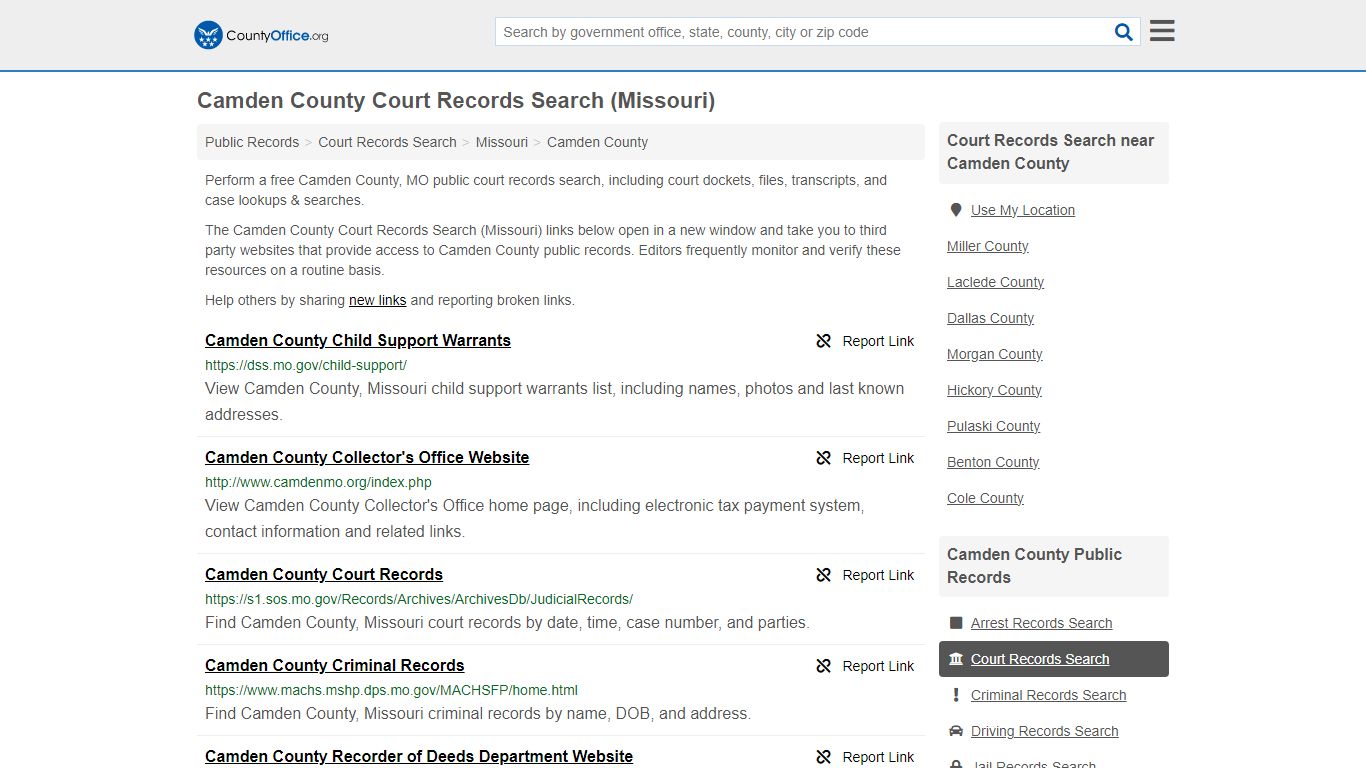Open Arrest Records Search sidebar item

click(1042, 623)
